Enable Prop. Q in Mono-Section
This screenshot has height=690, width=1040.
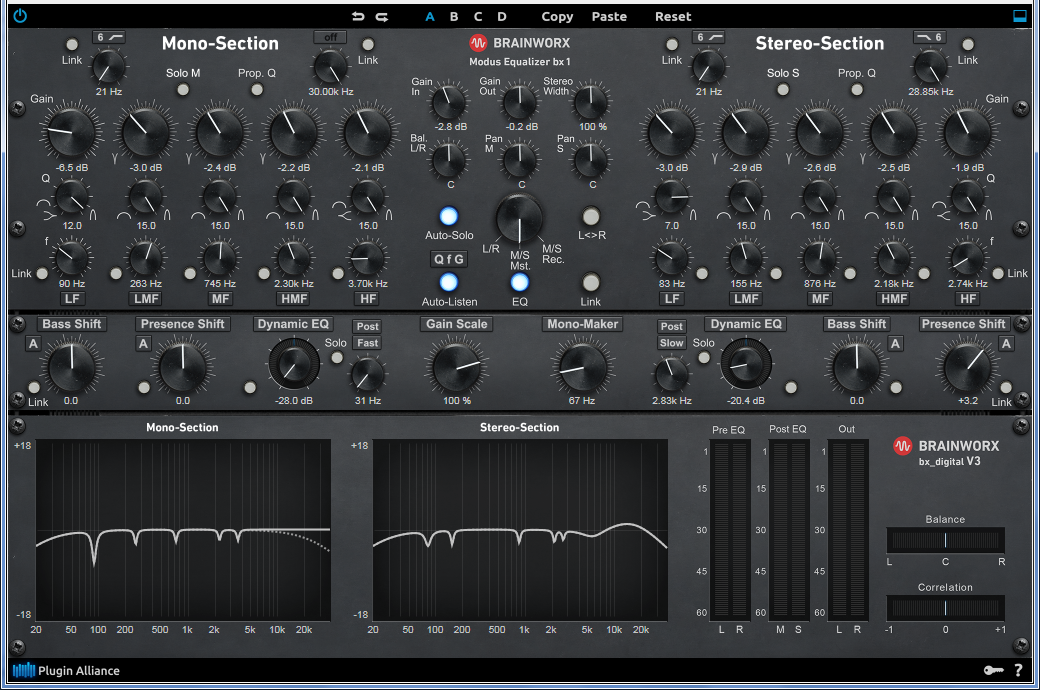(x=257, y=90)
